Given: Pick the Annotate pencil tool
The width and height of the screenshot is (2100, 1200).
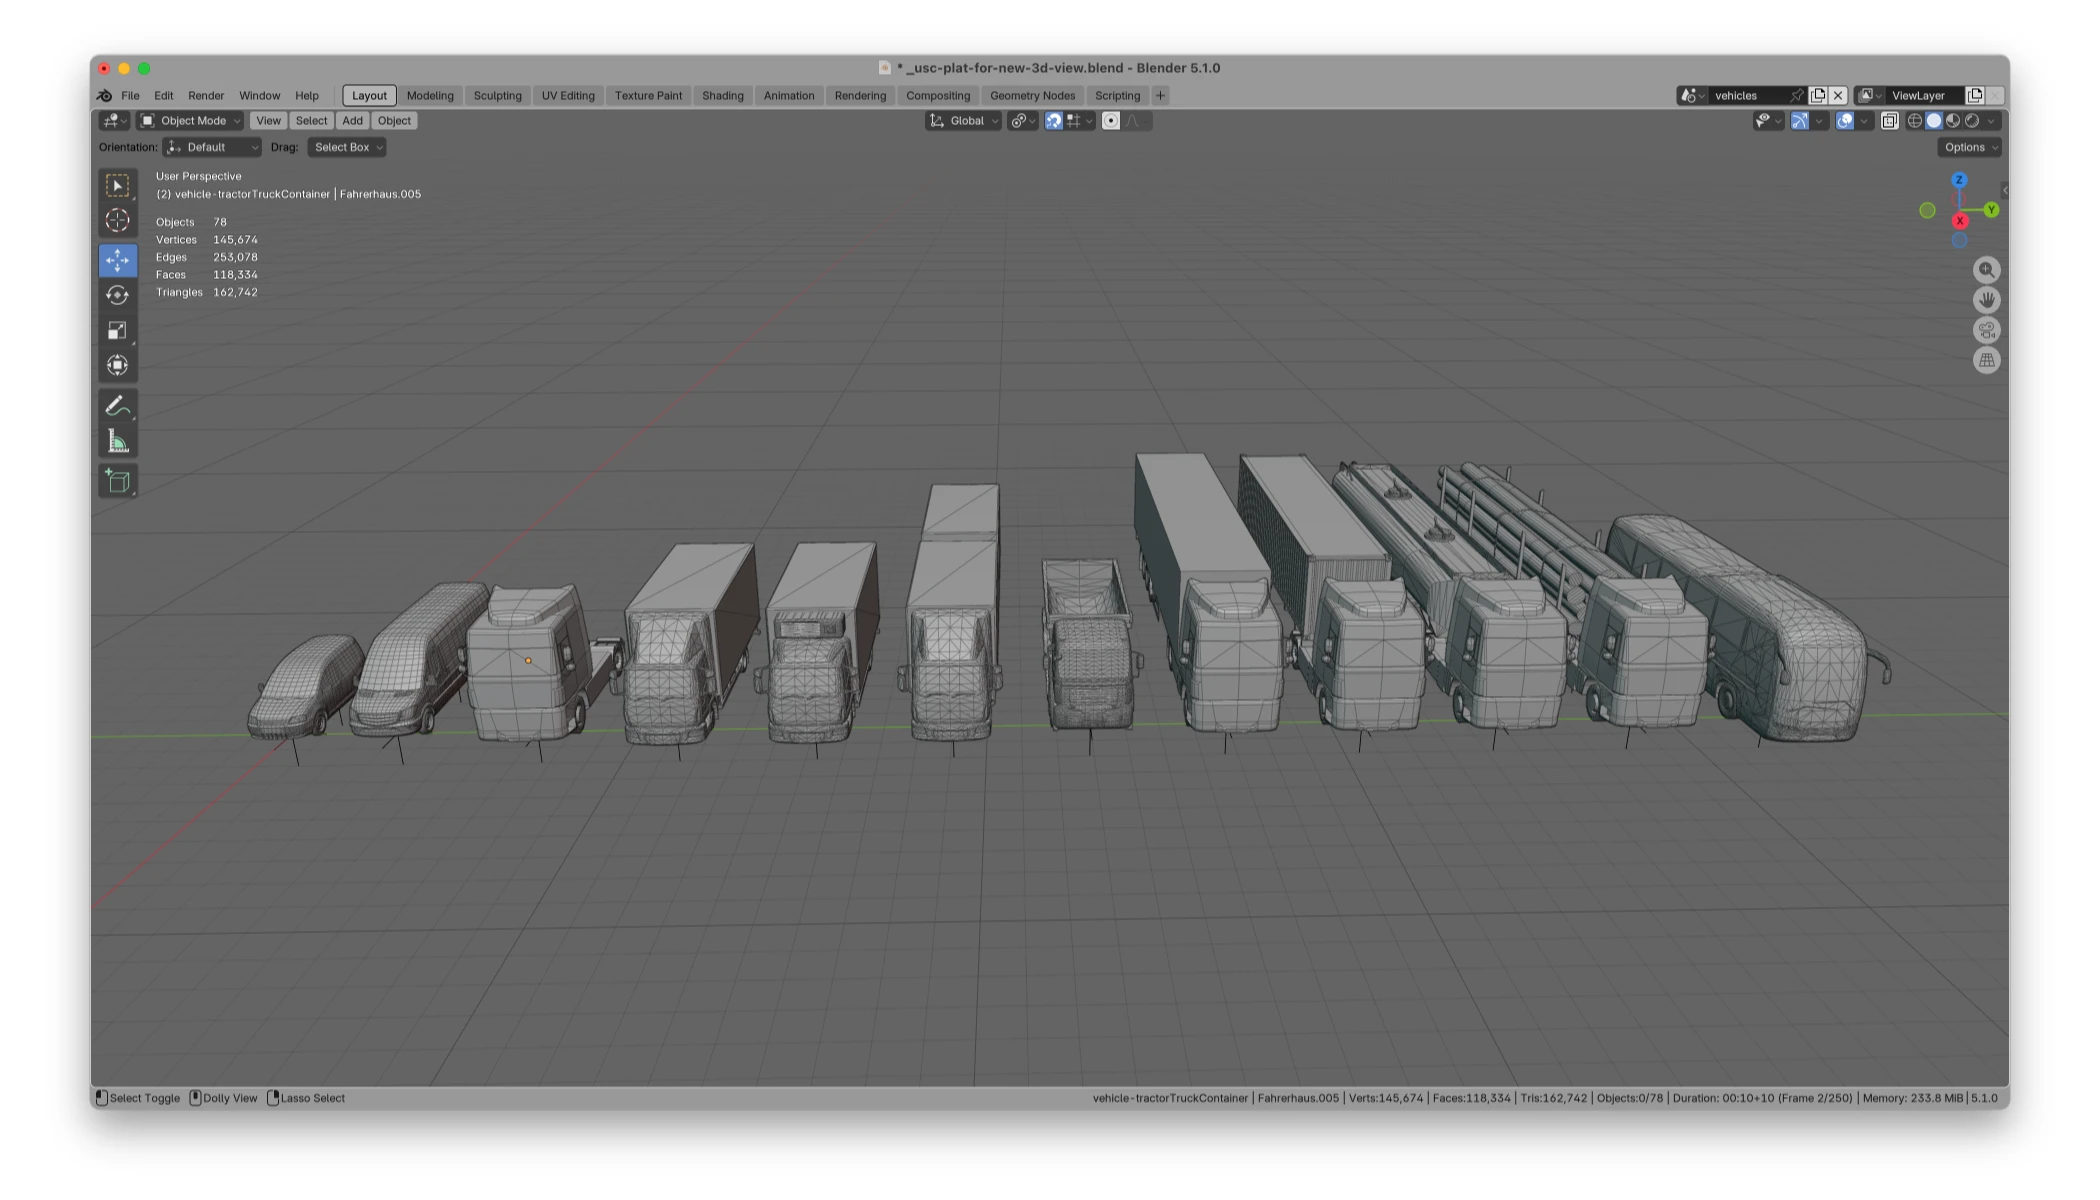Looking at the screenshot, I should coord(117,406).
